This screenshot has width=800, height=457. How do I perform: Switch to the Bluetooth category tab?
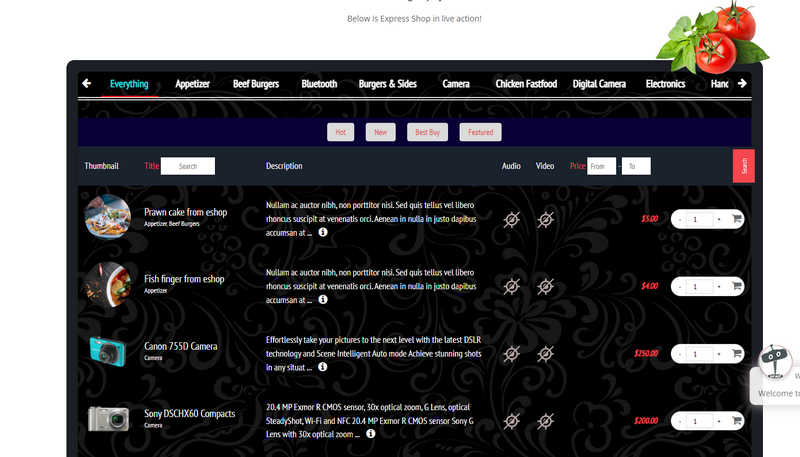319,84
